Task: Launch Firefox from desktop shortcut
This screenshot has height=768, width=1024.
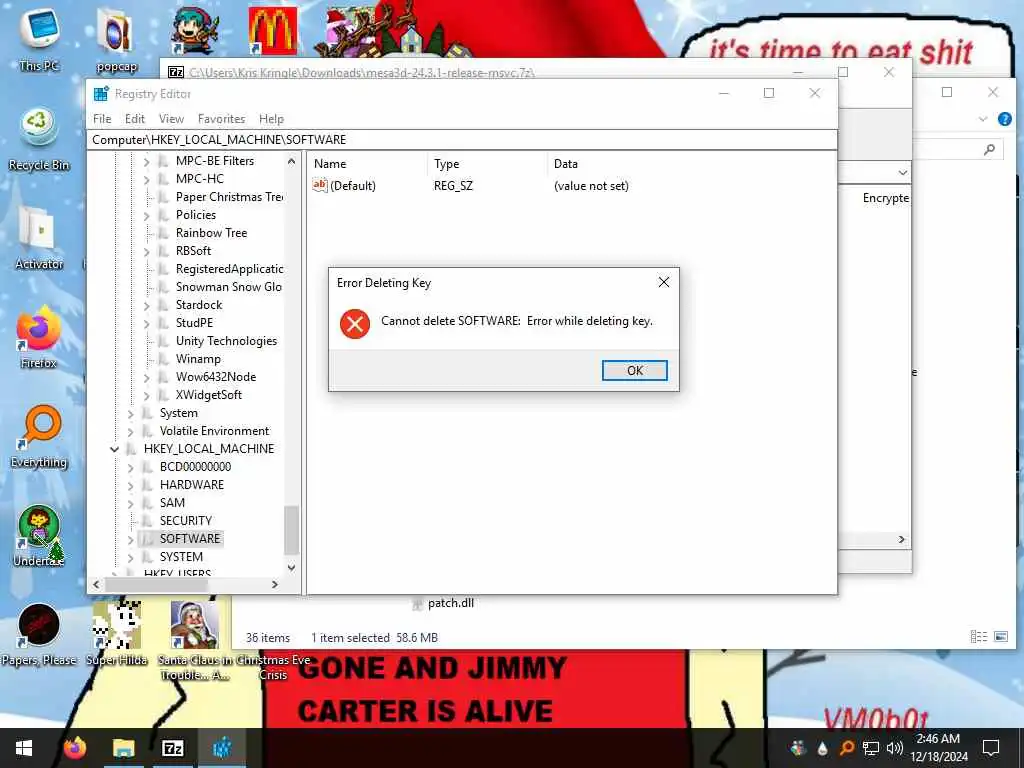Action: pyautogui.click(x=39, y=338)
